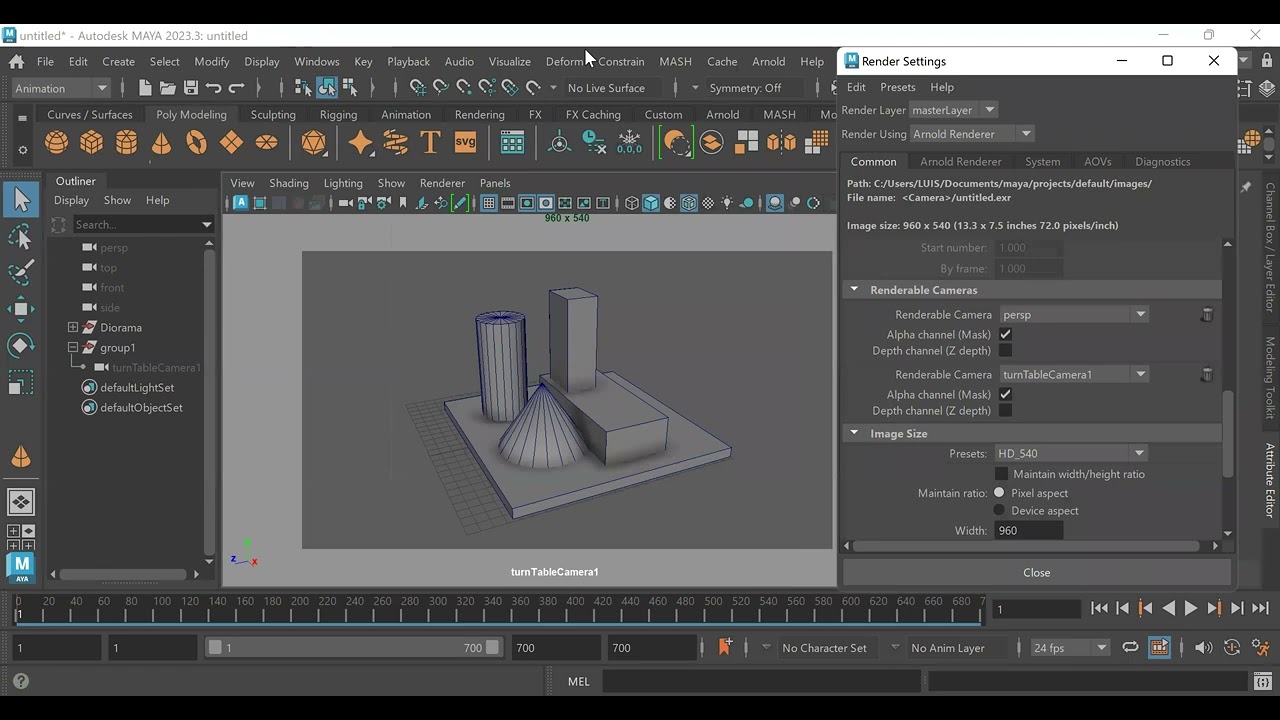
Task: Expand the Diorama node in Outliner
Action: pyautogui.click(x=73, y=328)
